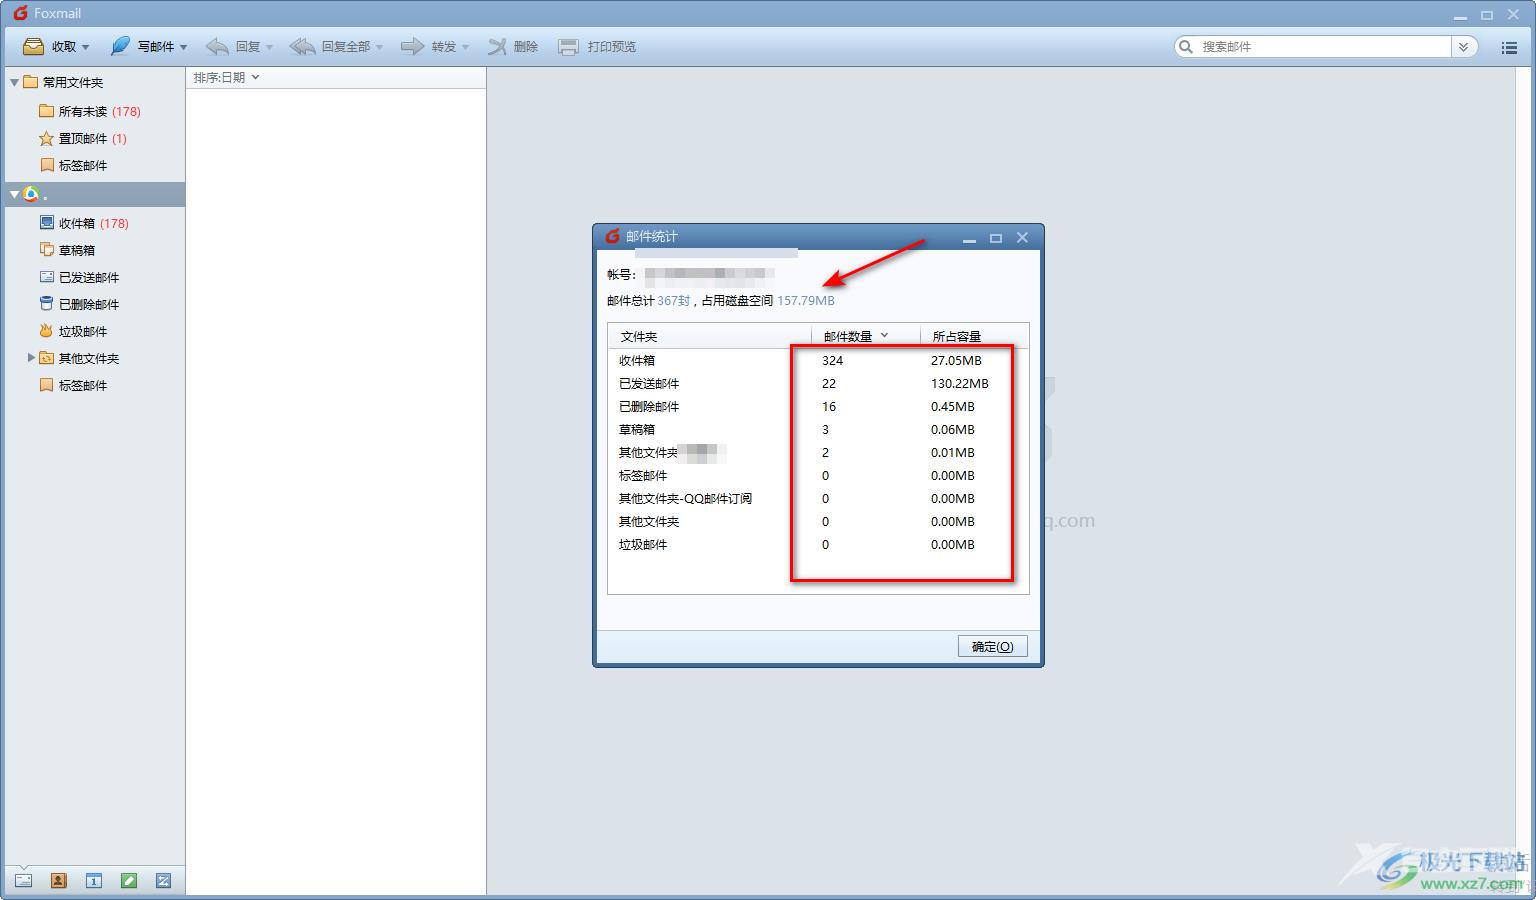Screen dimensions: 1536x900
Task: Select the 已删除邮件 row in the 邮件统计 table
Action: [817, 406]
